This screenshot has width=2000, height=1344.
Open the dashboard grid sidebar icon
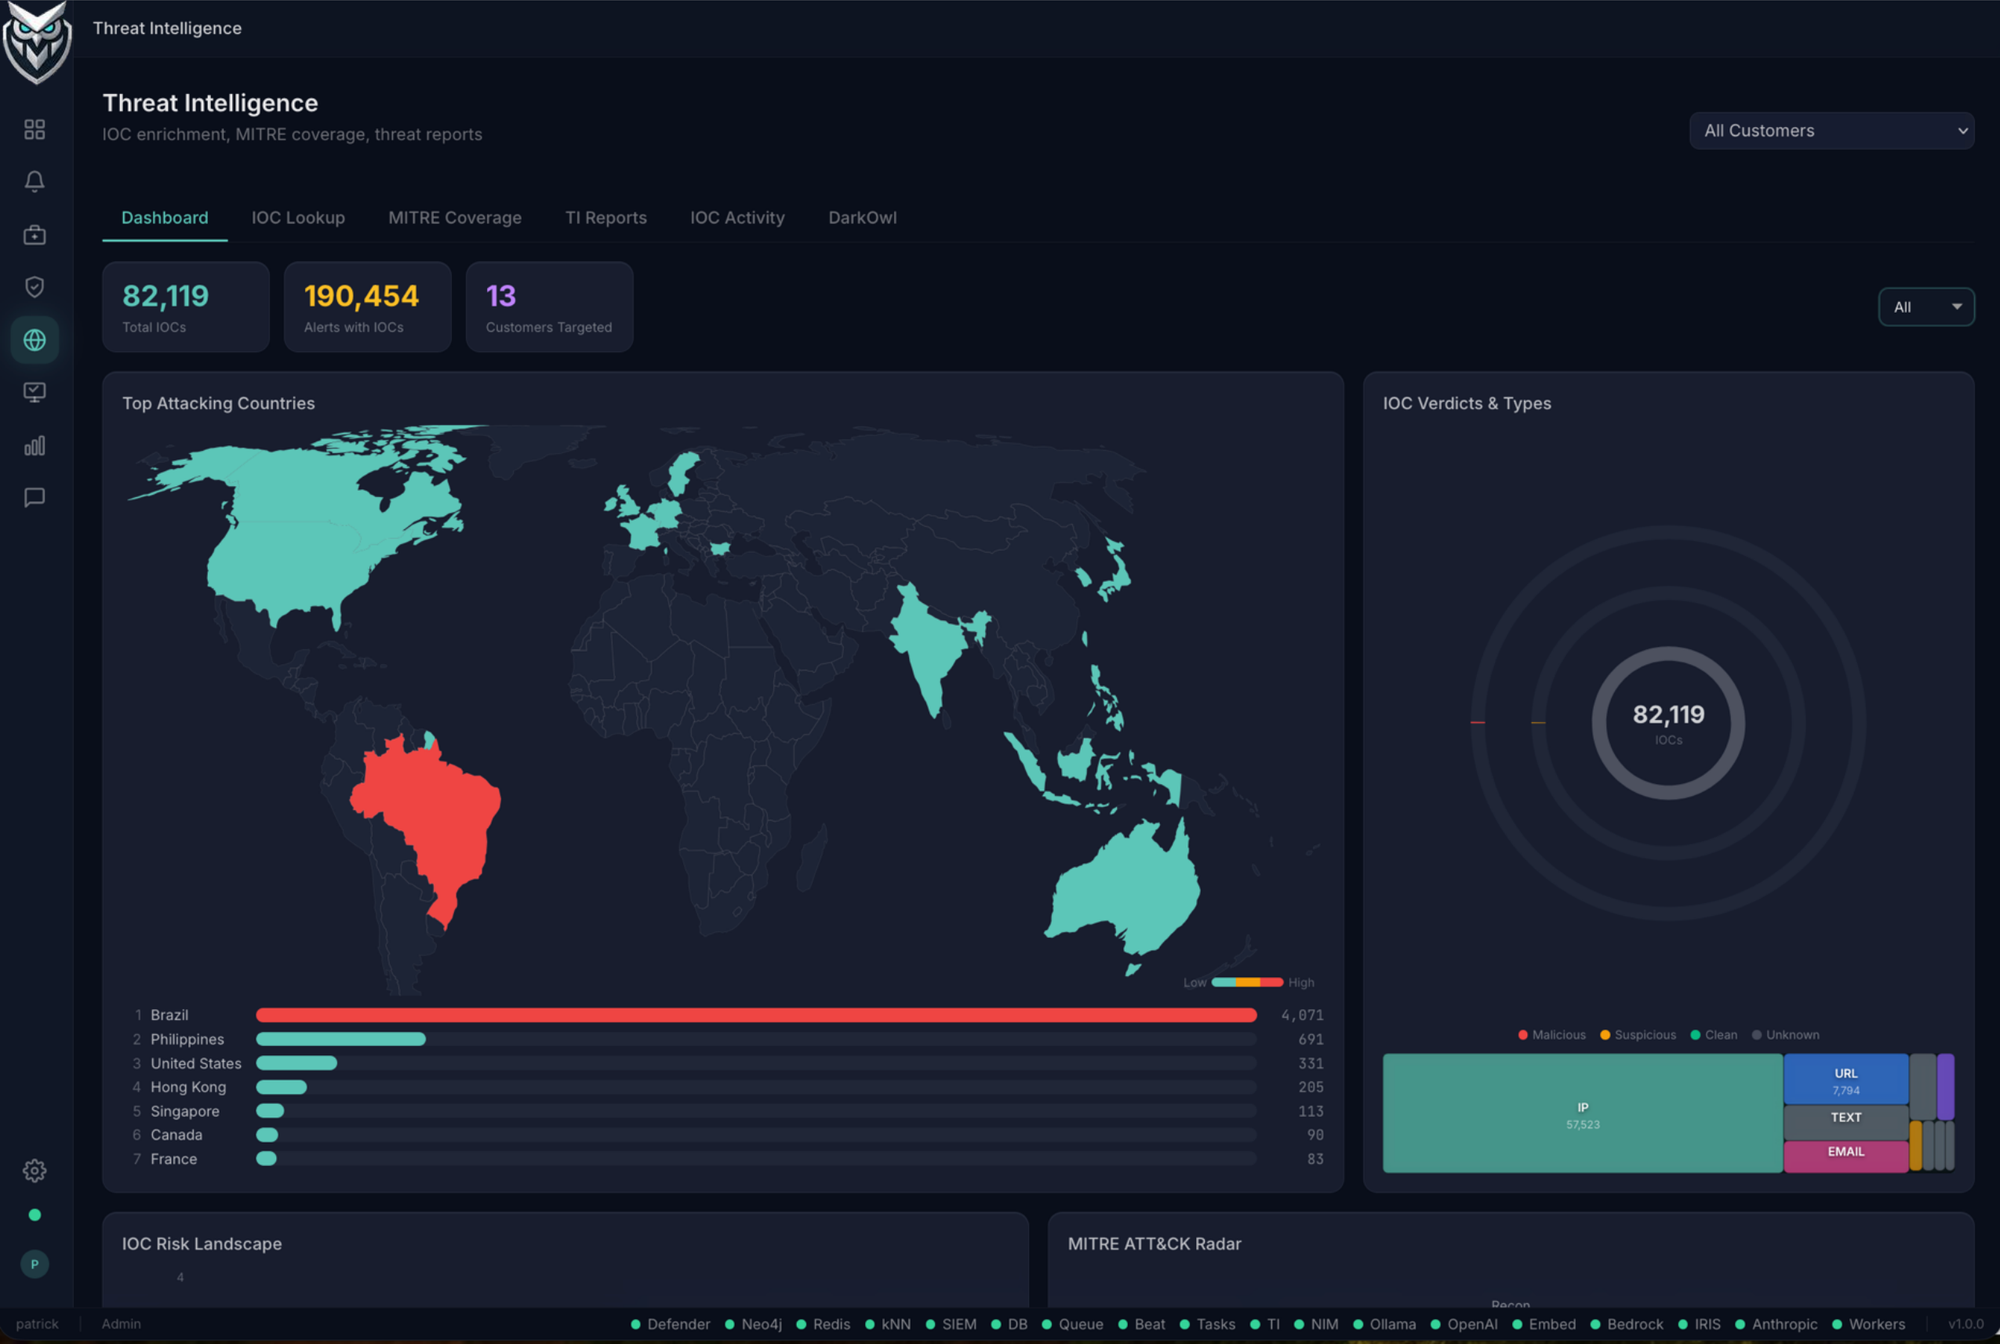tap(35, 129)
